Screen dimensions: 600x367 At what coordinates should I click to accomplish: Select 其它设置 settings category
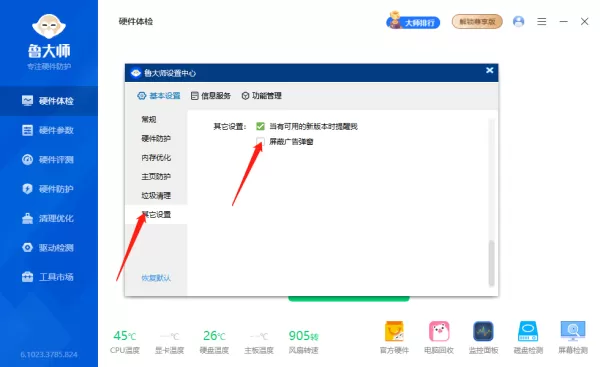(156, 215)
